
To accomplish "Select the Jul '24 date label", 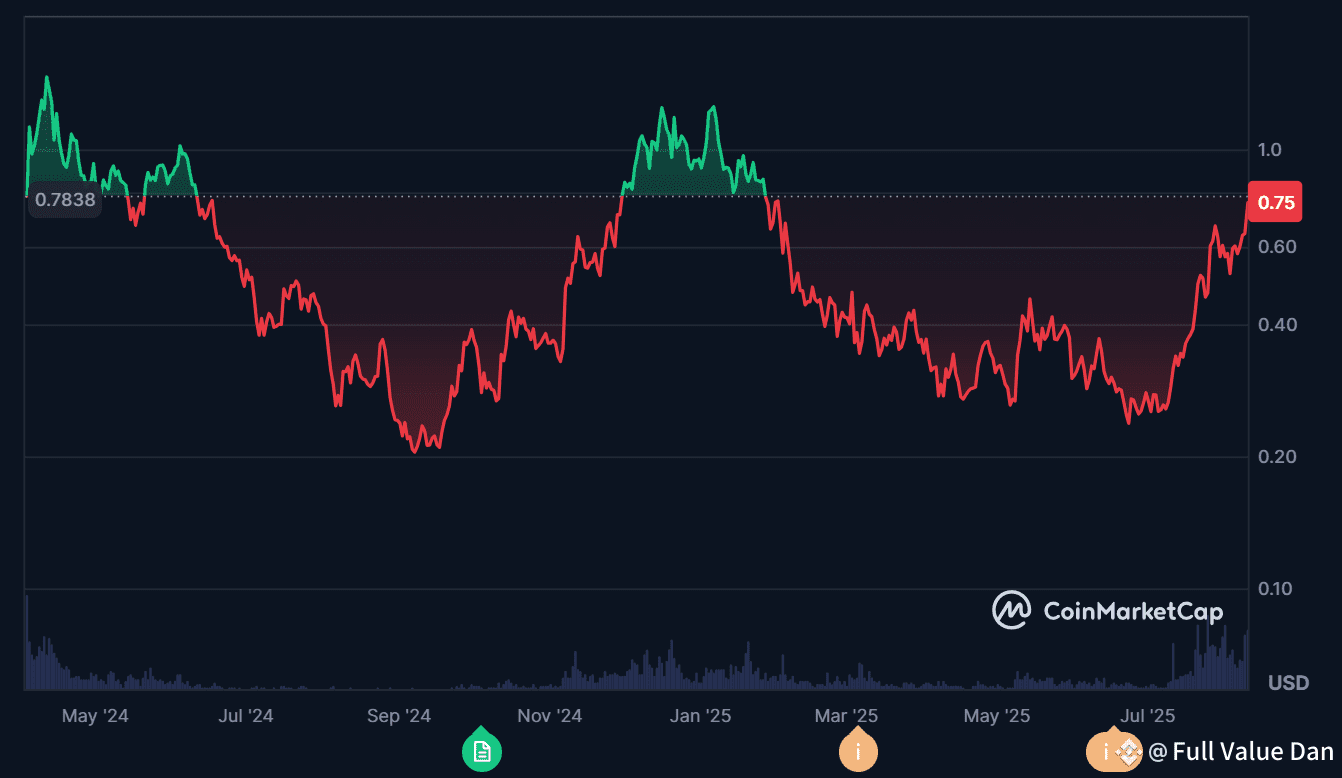I will [245, 716].
